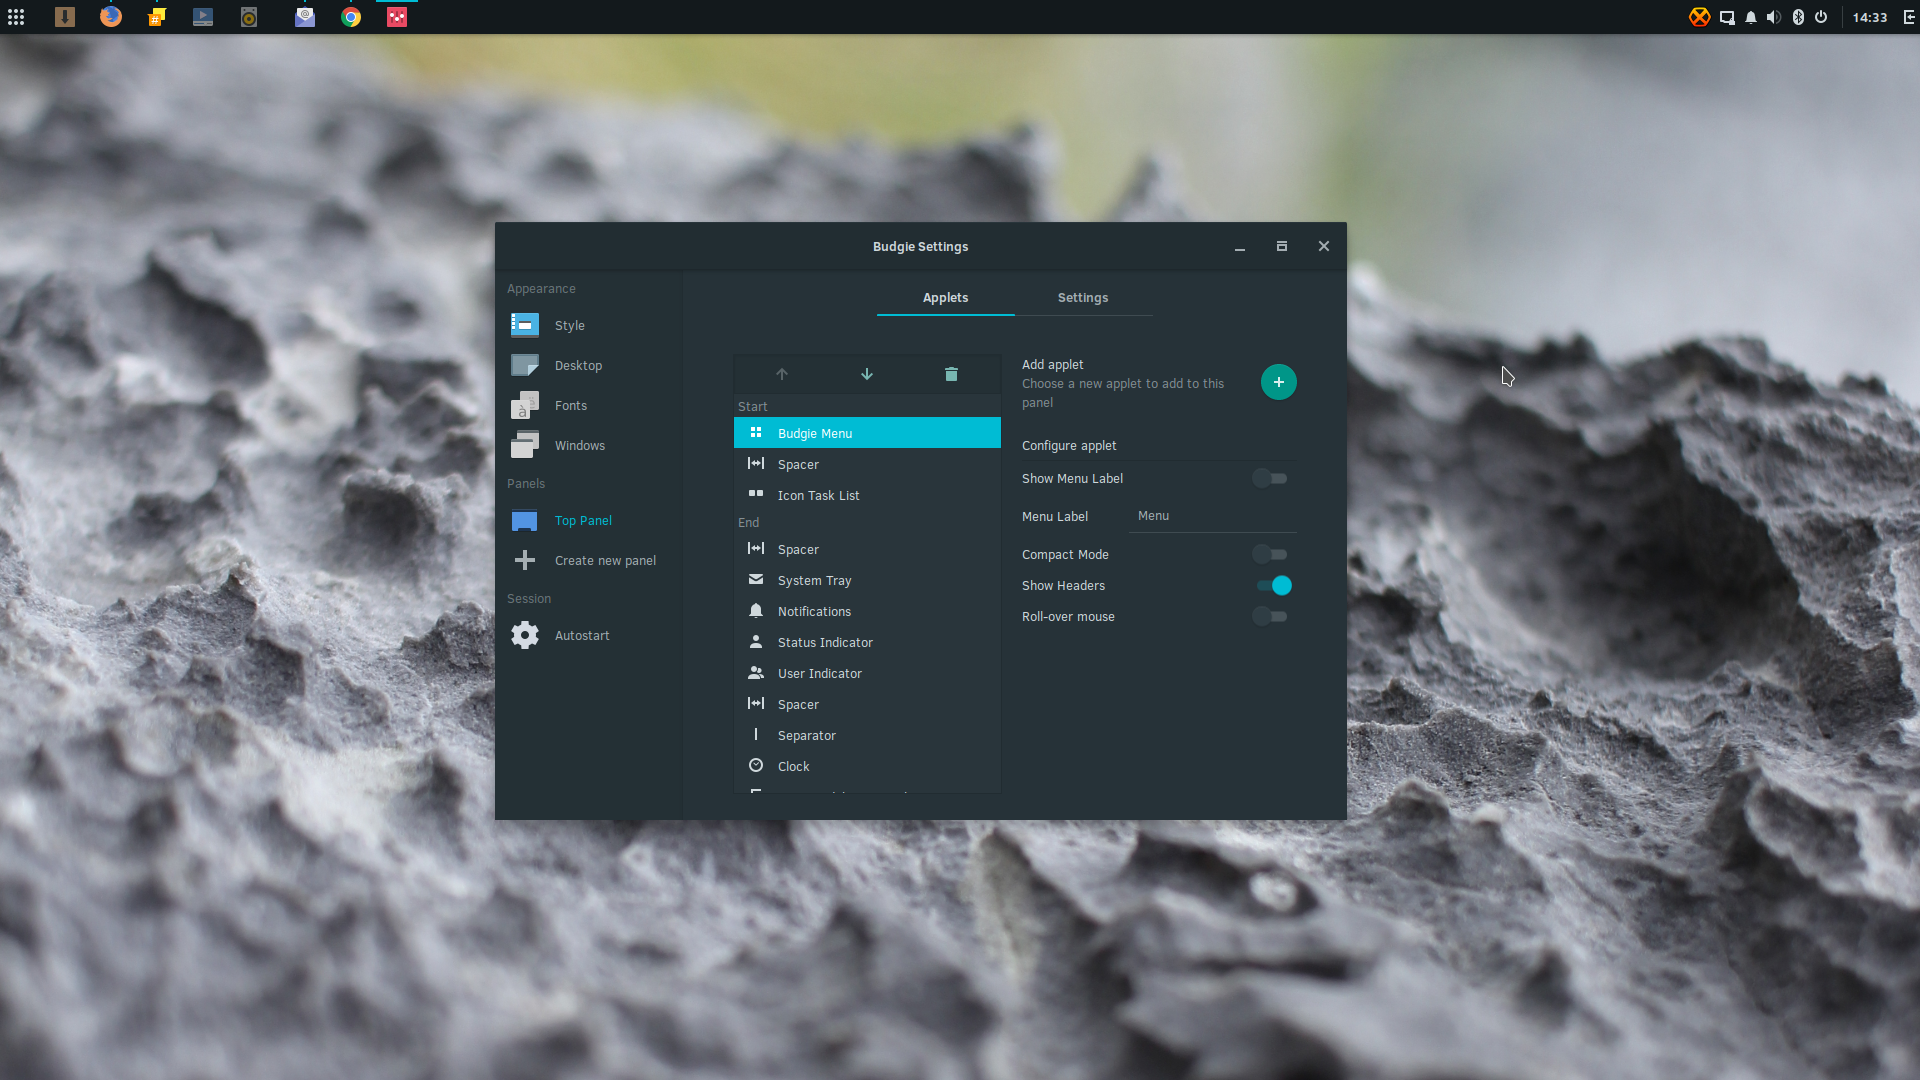Select the User Indicator applet
Screen dimensions: 1920x1080
867,673
